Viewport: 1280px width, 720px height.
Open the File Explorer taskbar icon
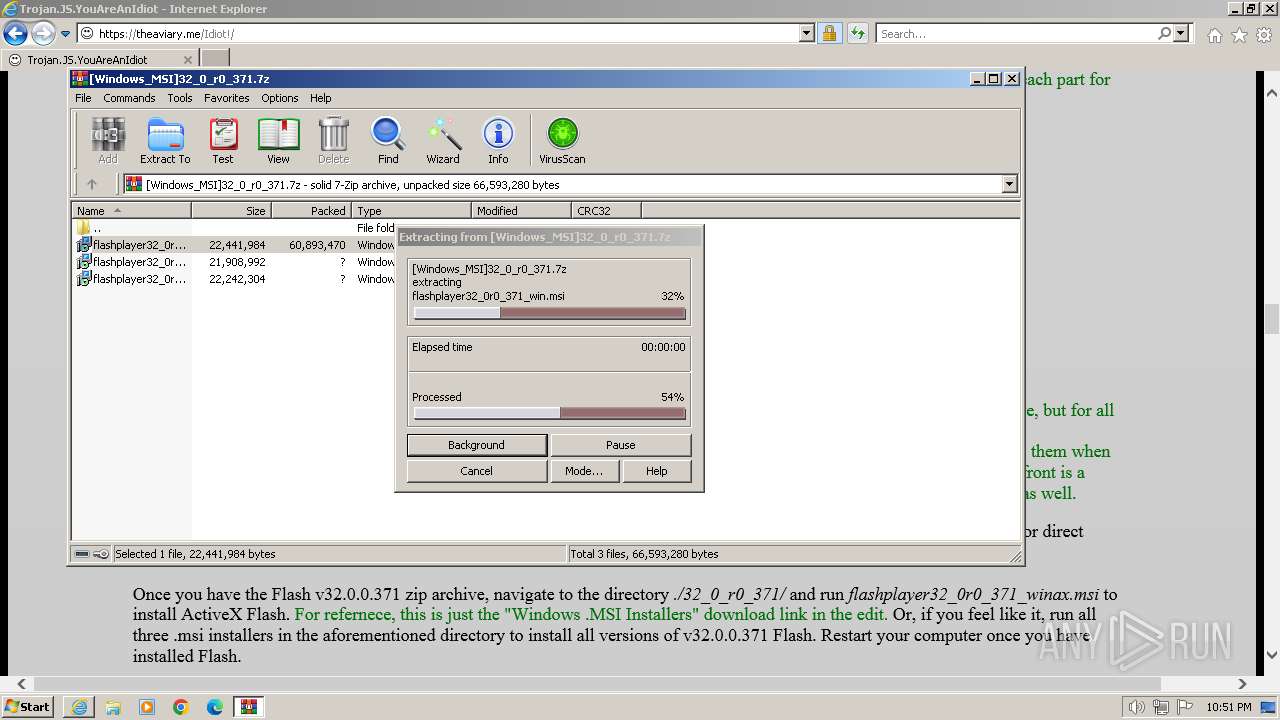point(113,707)
